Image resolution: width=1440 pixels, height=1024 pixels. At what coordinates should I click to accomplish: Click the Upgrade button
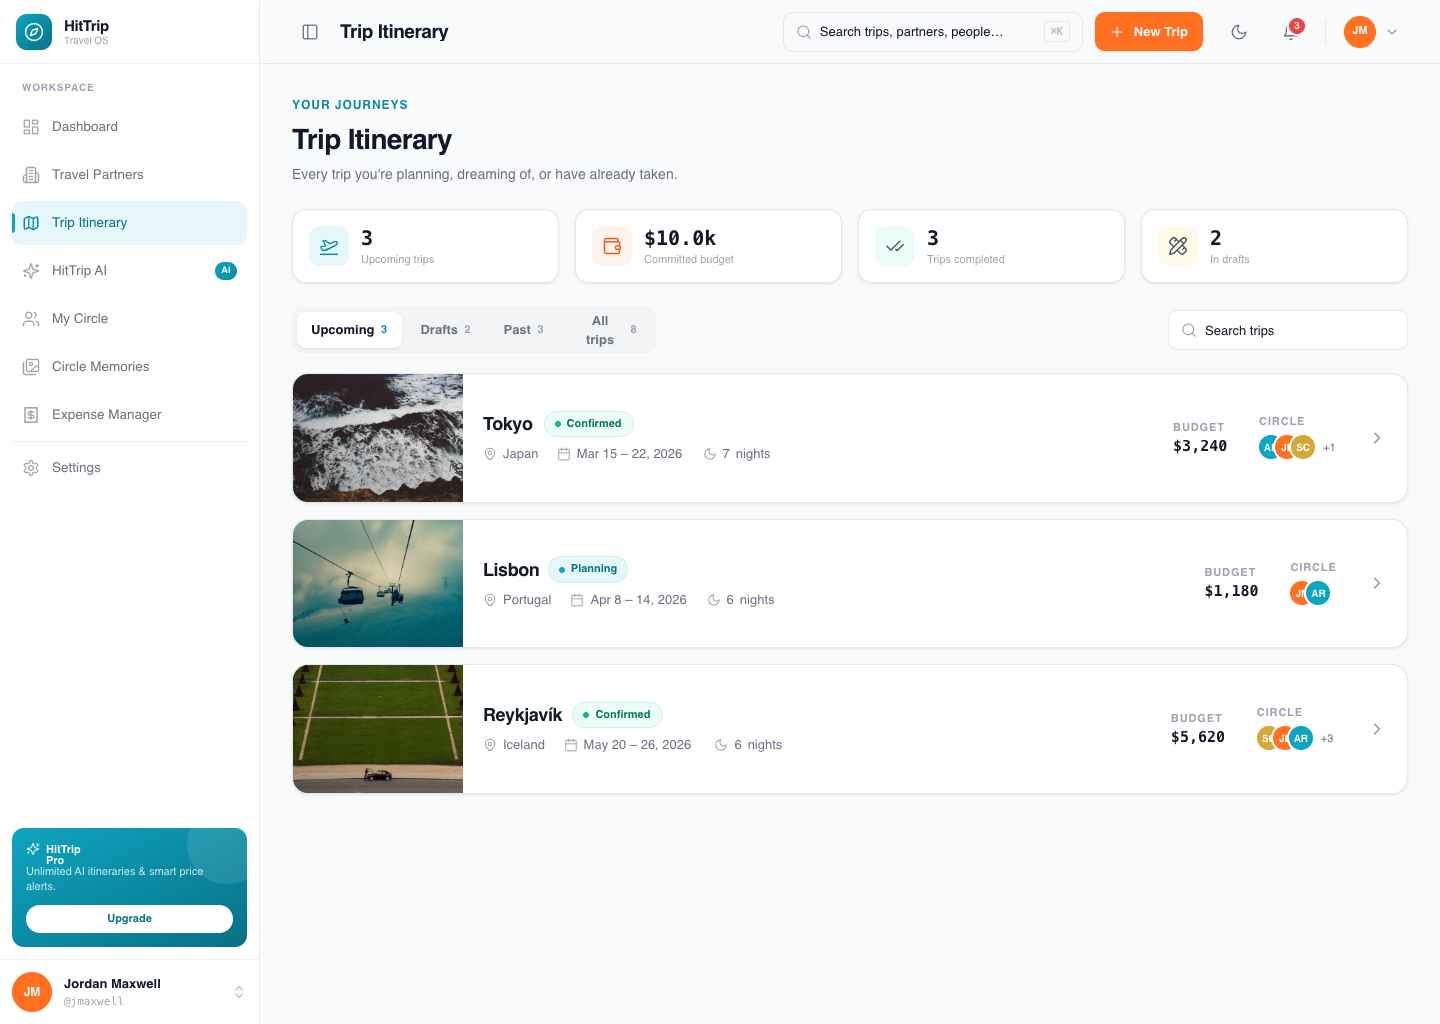pos(129,918)
